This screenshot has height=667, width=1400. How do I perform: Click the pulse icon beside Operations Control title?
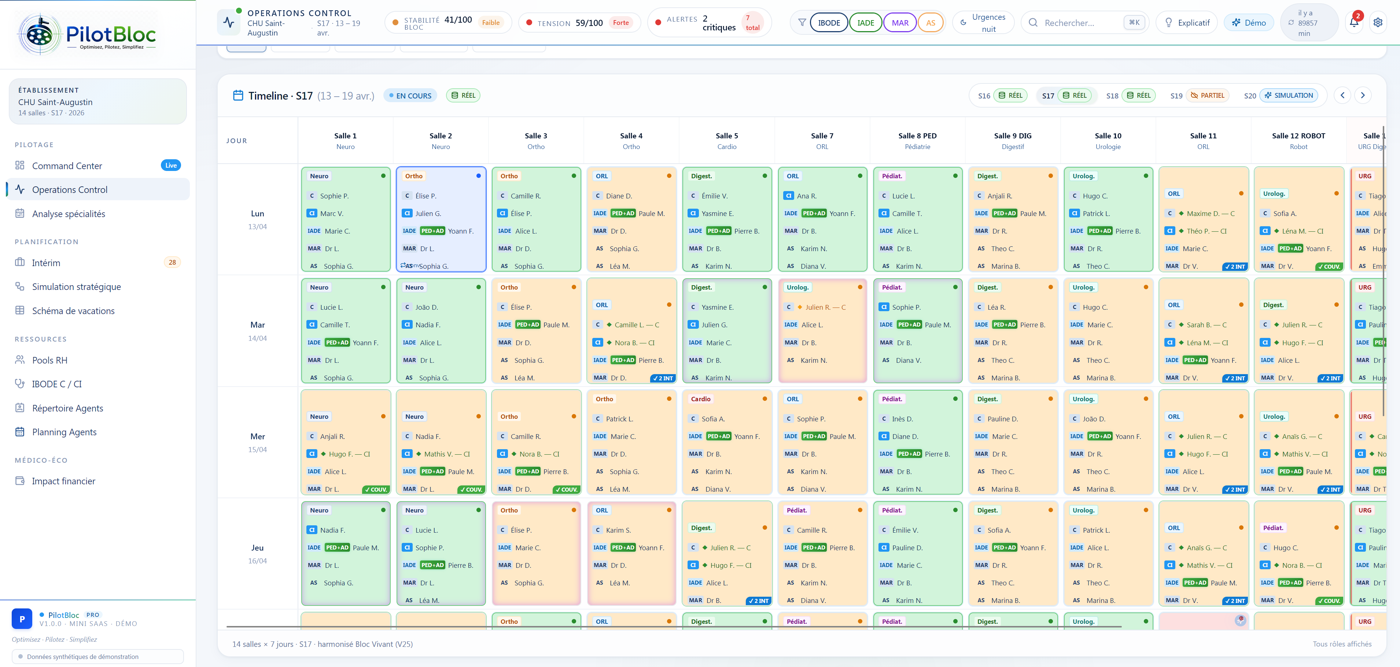[229, 22]
